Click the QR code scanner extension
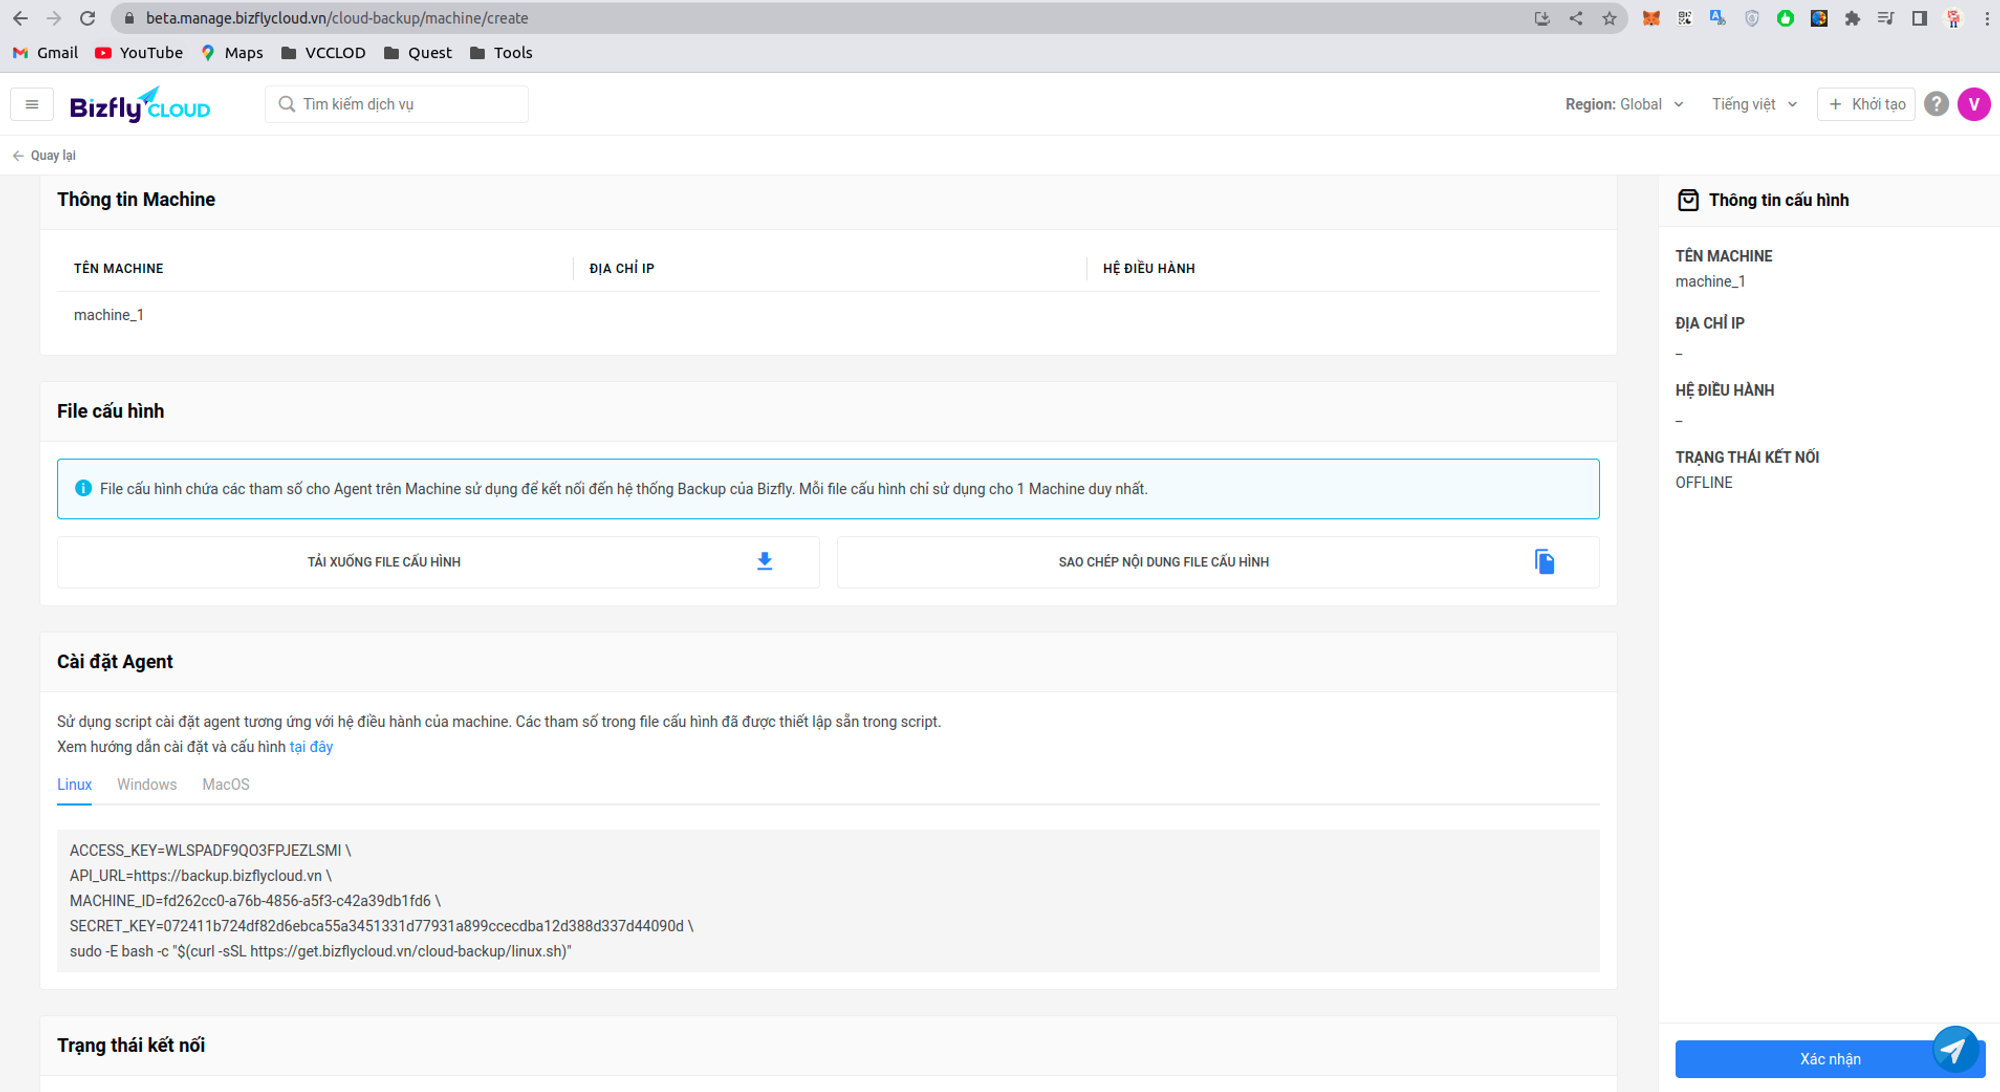Viewport: 2000px width, 1092px height. coord(1685,17)
